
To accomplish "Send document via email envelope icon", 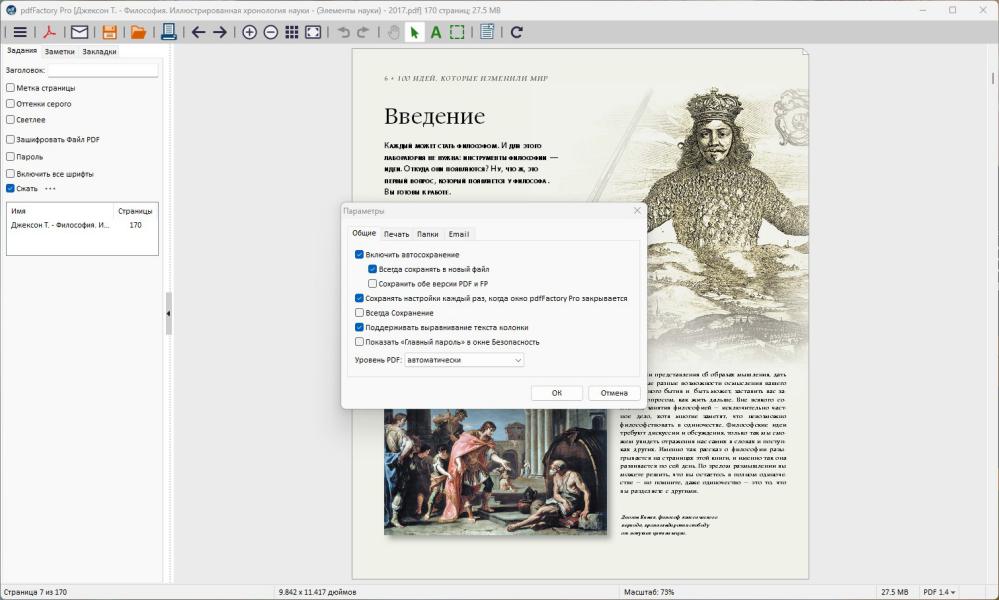I will point(79,32).
